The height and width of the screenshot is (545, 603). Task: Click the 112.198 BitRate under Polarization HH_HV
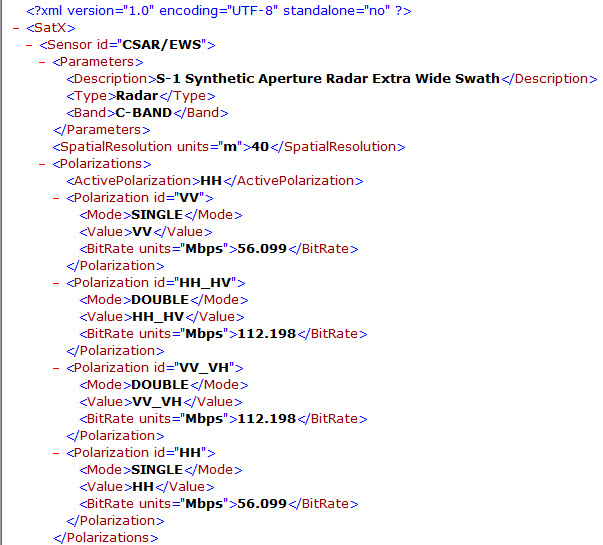tap(266, 334)
